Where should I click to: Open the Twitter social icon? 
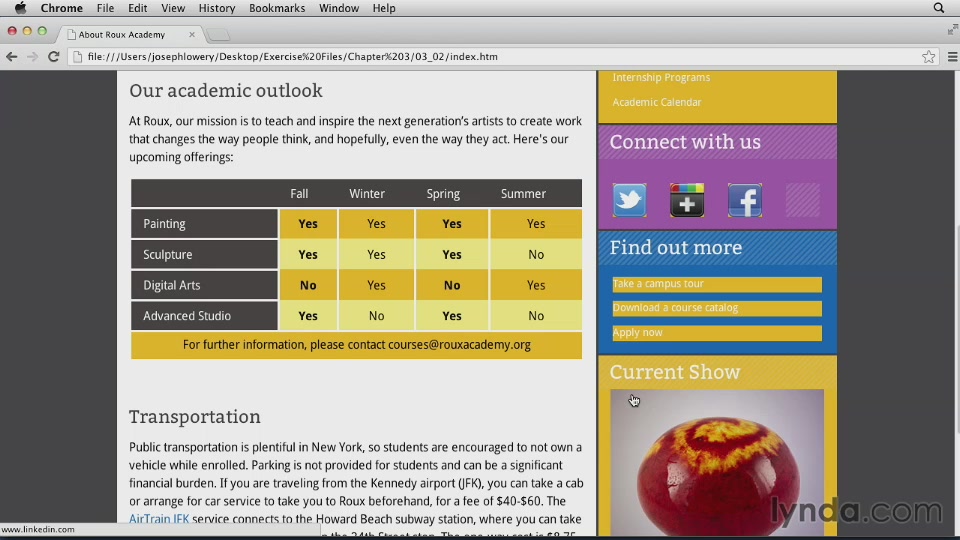tap(629, 200)
